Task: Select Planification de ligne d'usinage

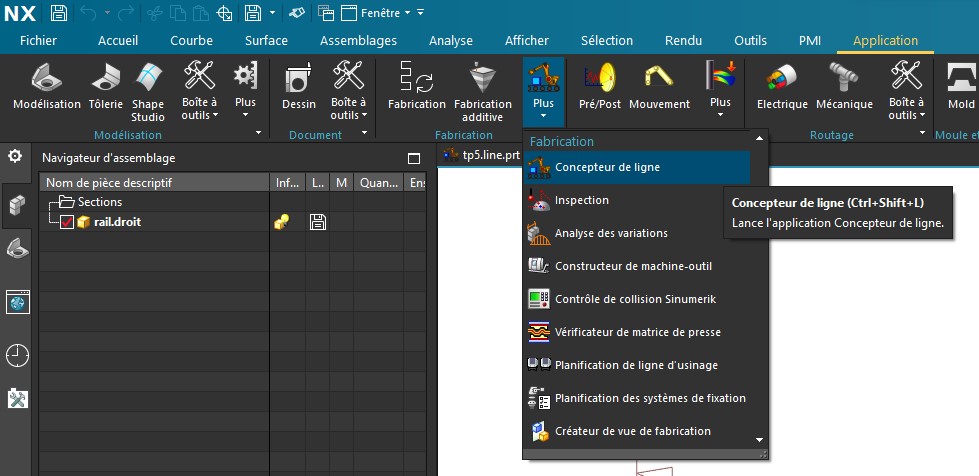Action: pyautogui.click(x=636, y=365)
